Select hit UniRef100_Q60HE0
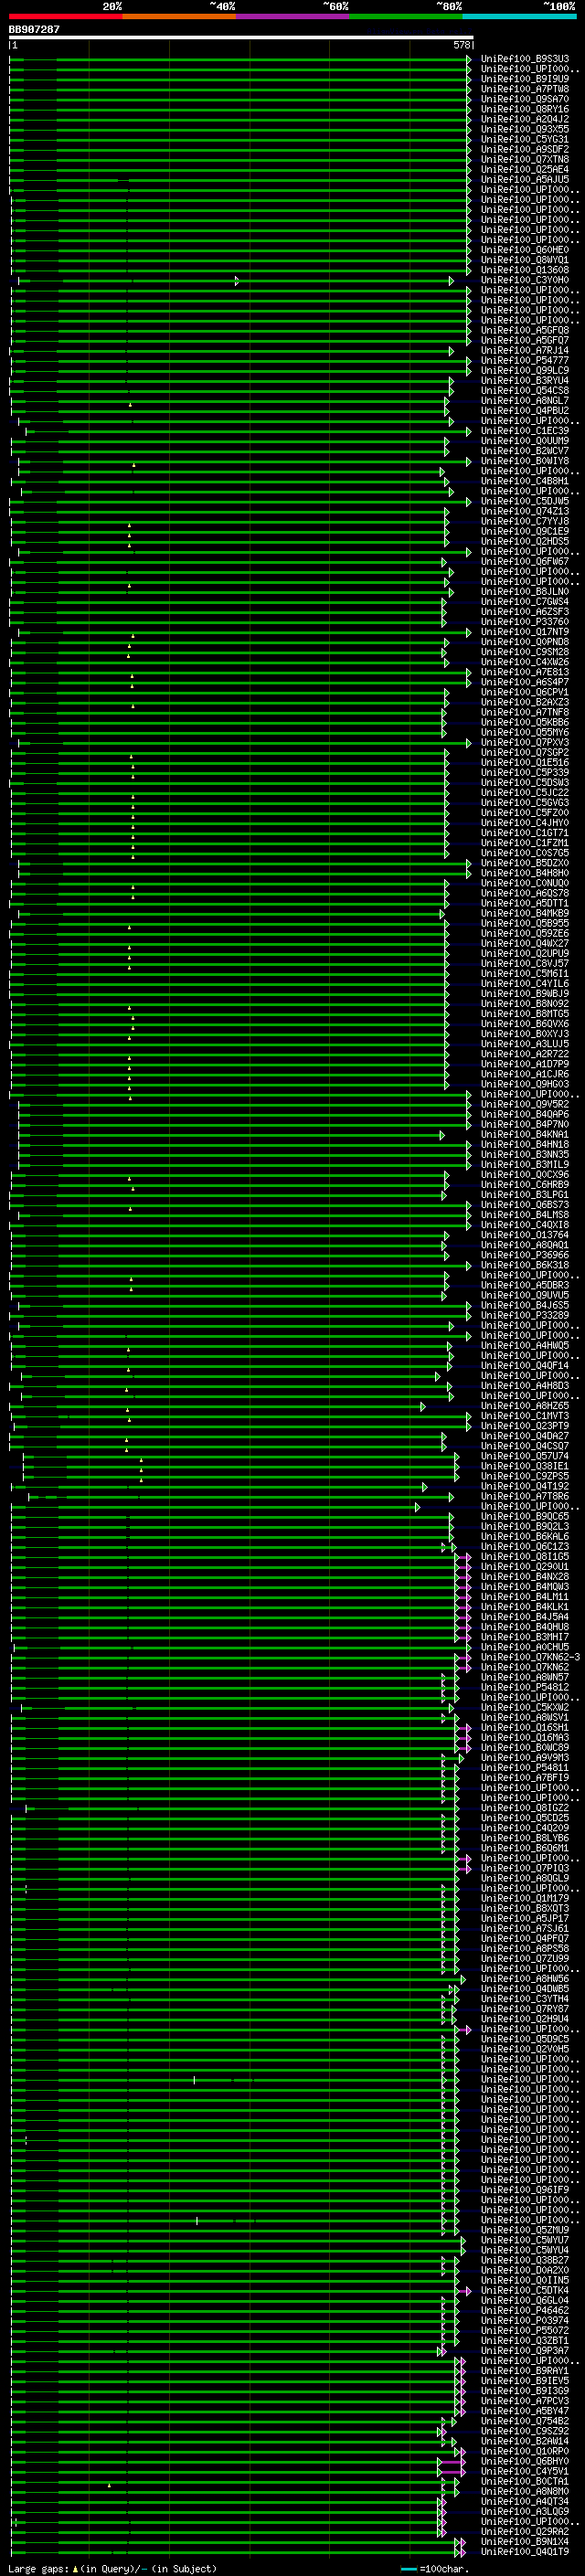Image resolution: width=585 pixels, height=2576 pixels. click(525, 250)
